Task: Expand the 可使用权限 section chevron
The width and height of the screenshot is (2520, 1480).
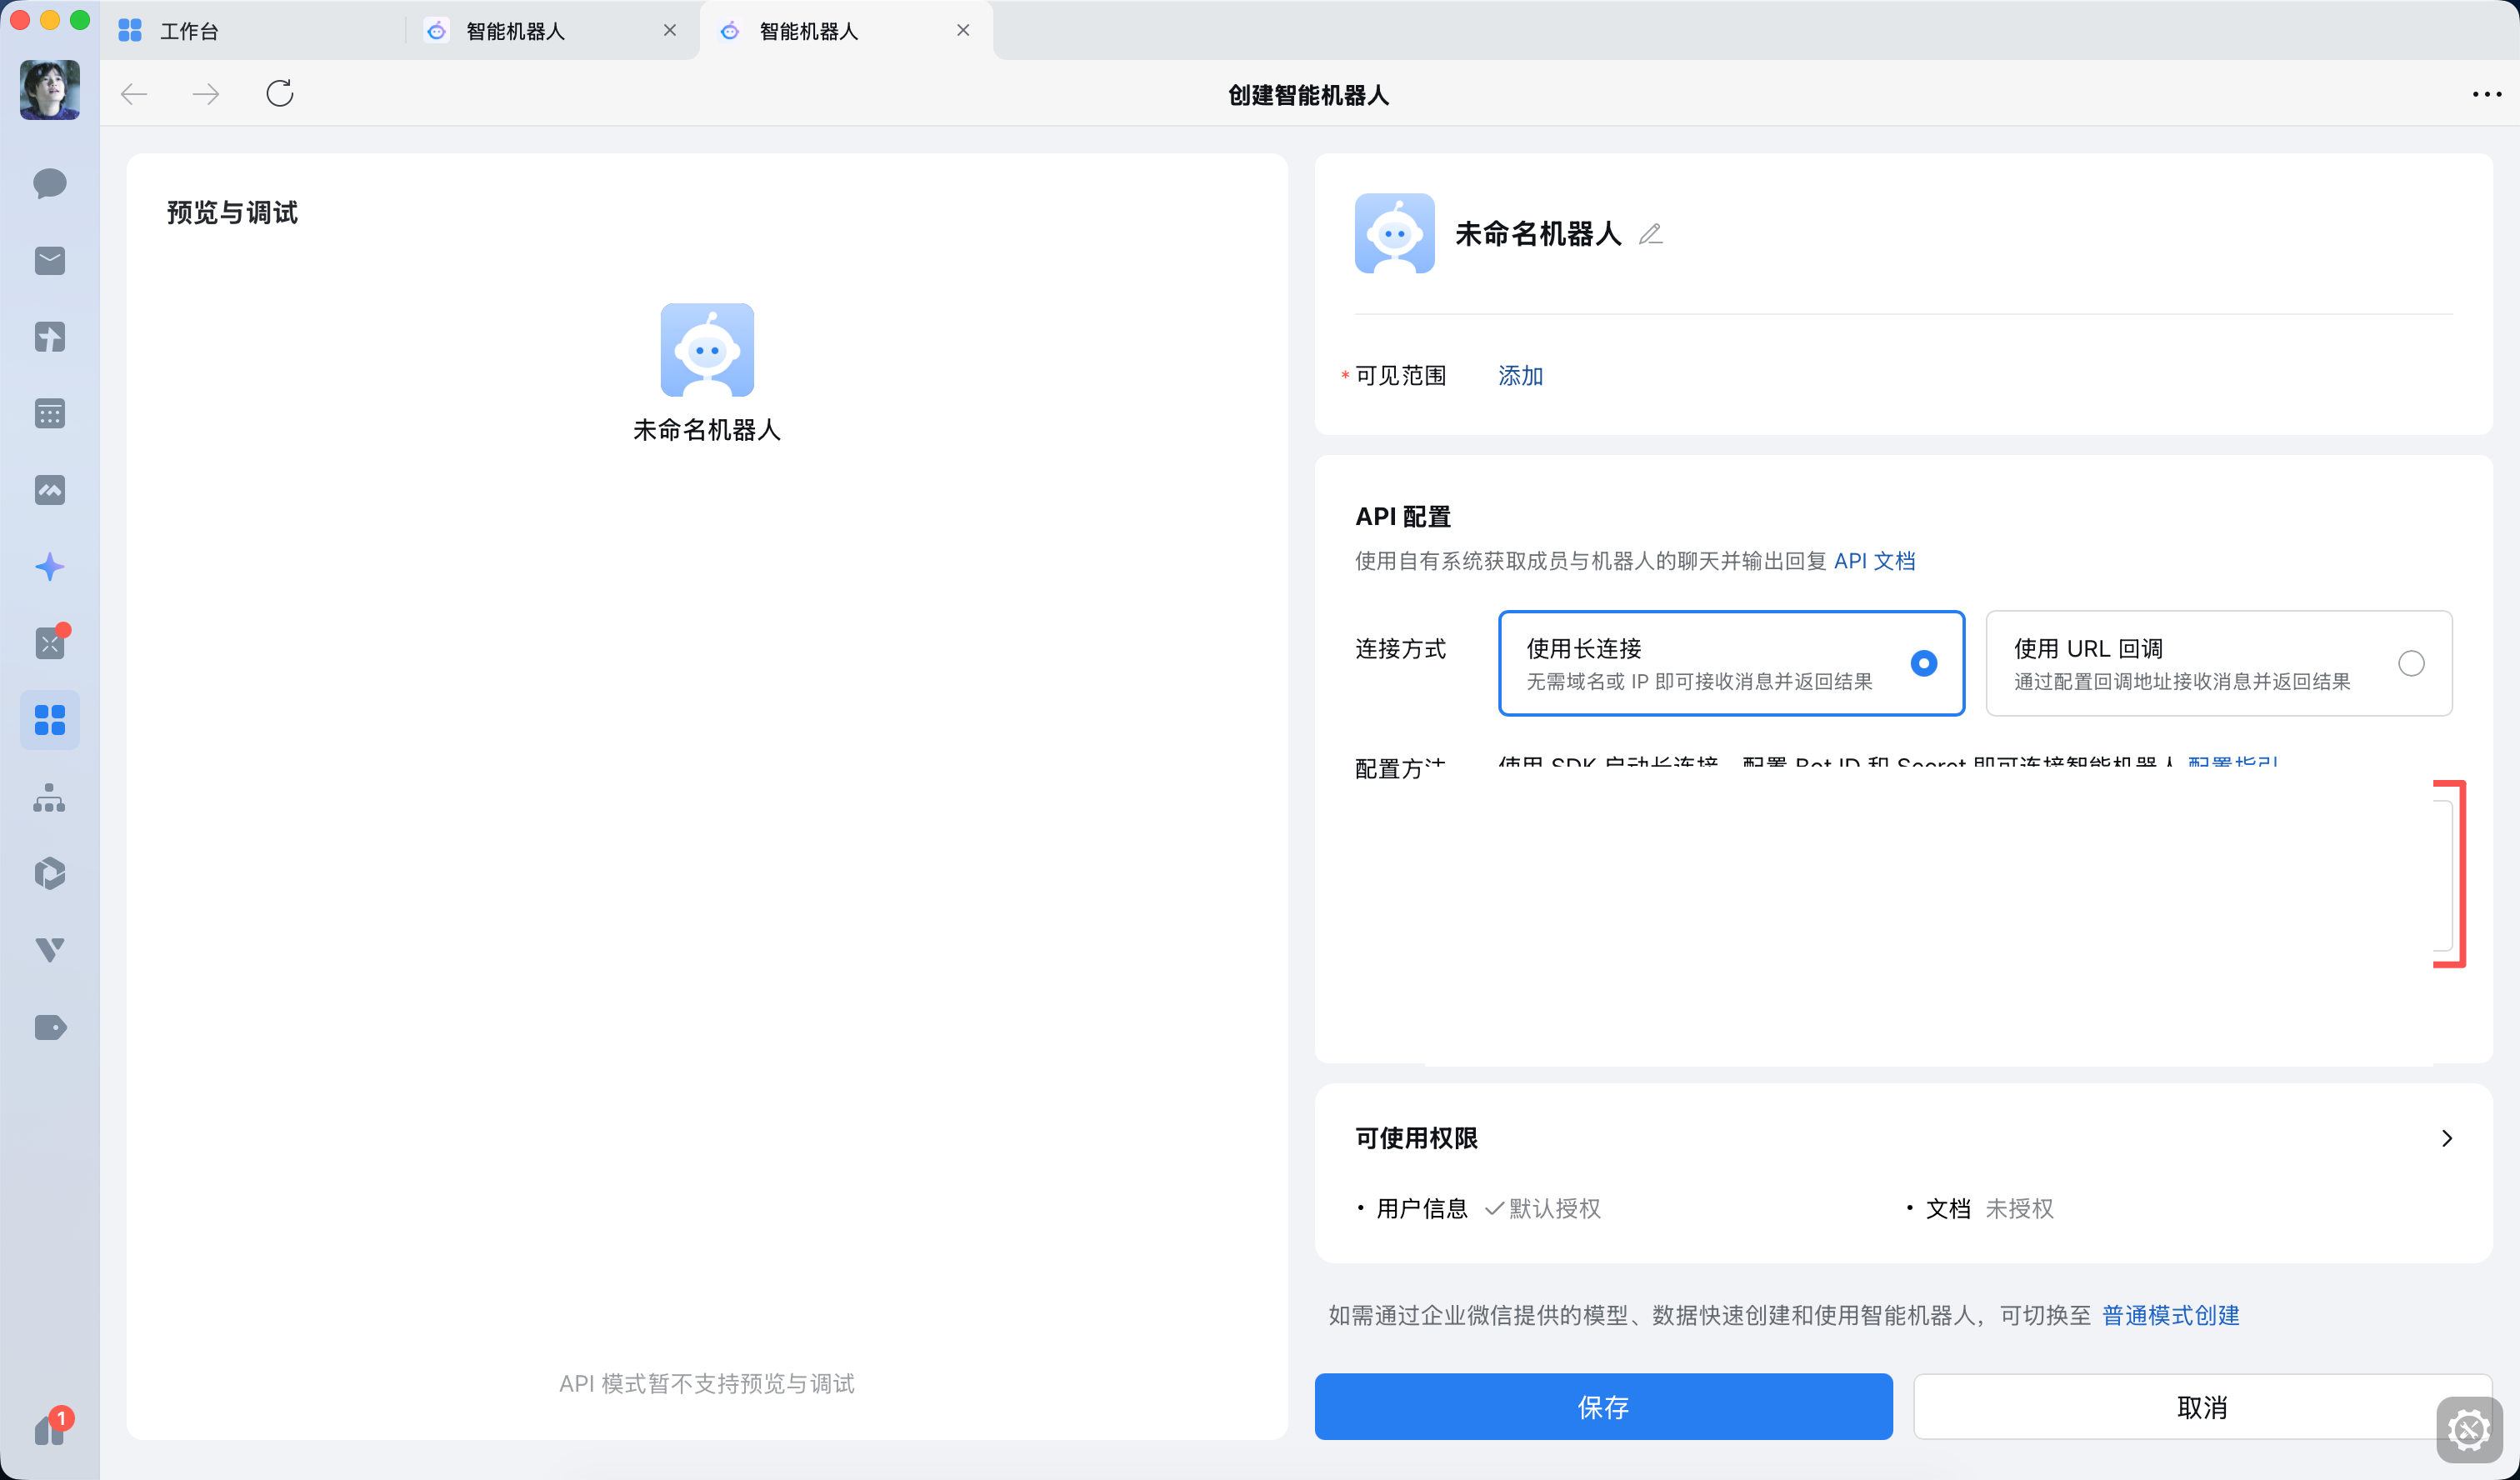Action: point(2446,1138)
